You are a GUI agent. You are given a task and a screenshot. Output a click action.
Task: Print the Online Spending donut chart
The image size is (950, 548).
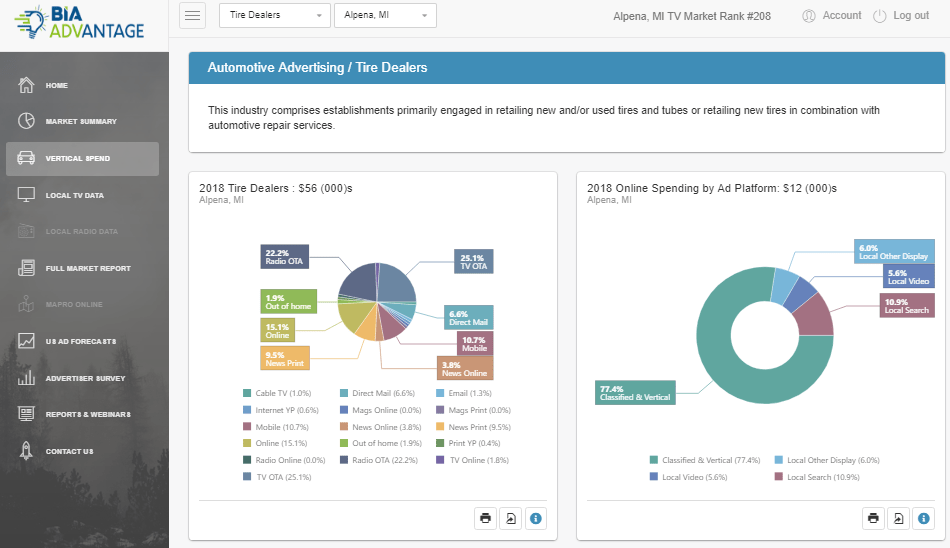click(x=873, y=518)
